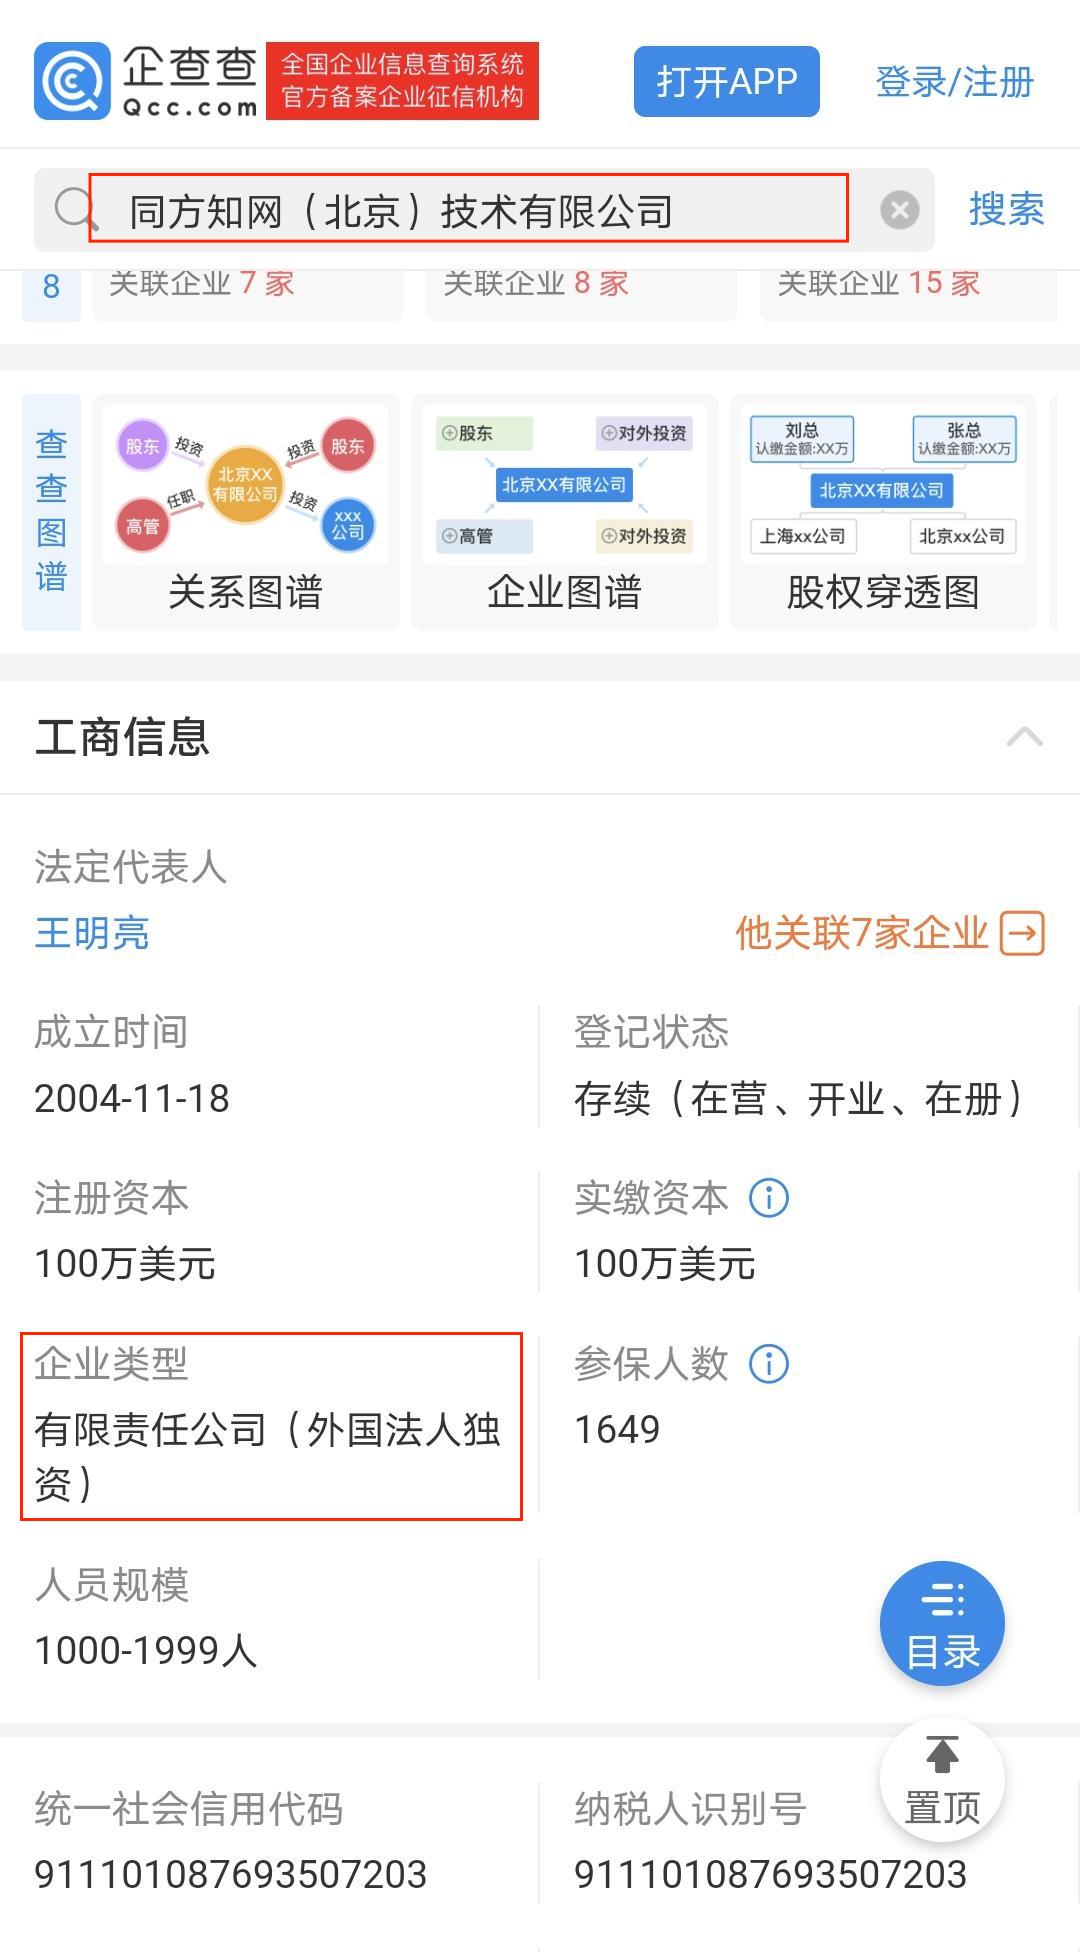The width and height of the screenshot is (1080, 1952).
Task: Clear the search field with X icon
Action: tap(899, 210)
